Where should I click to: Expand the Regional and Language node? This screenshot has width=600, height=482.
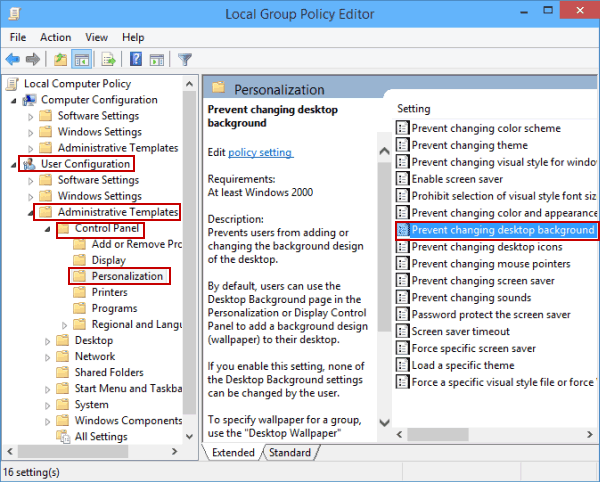coord(64,326)
